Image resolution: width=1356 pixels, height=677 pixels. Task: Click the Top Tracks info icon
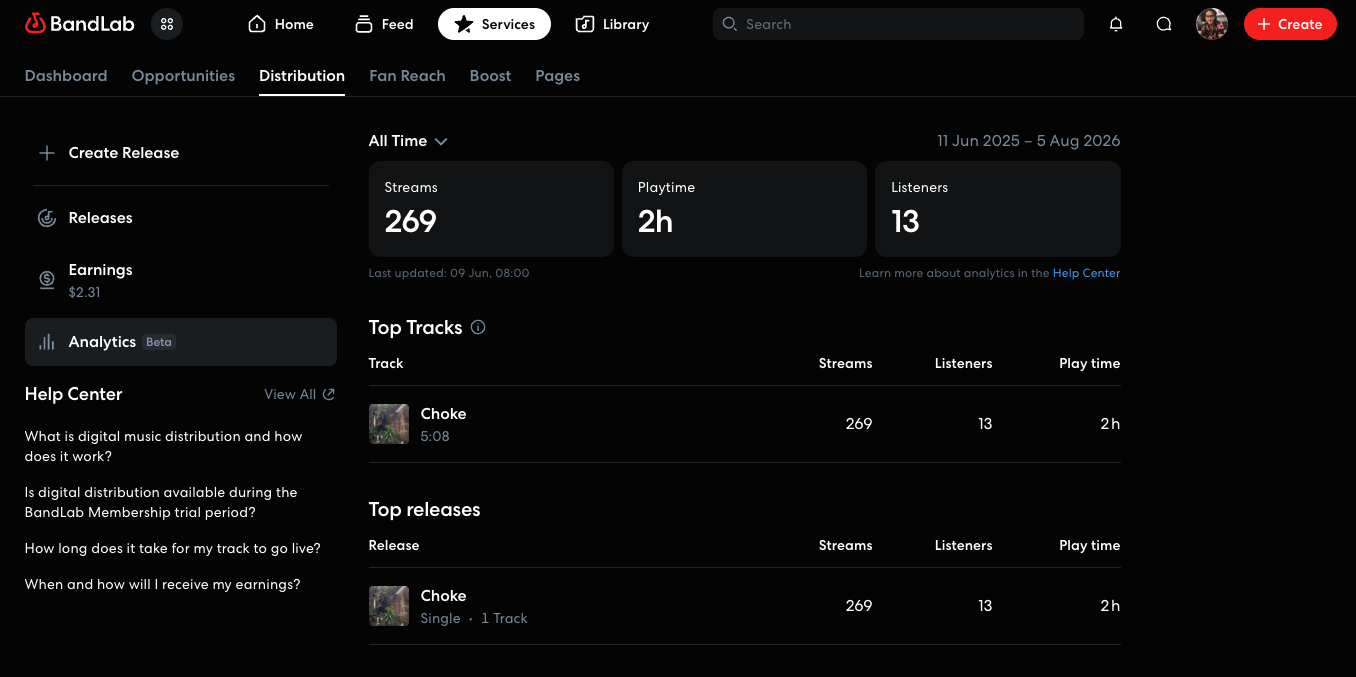click(x=478, y=327)
